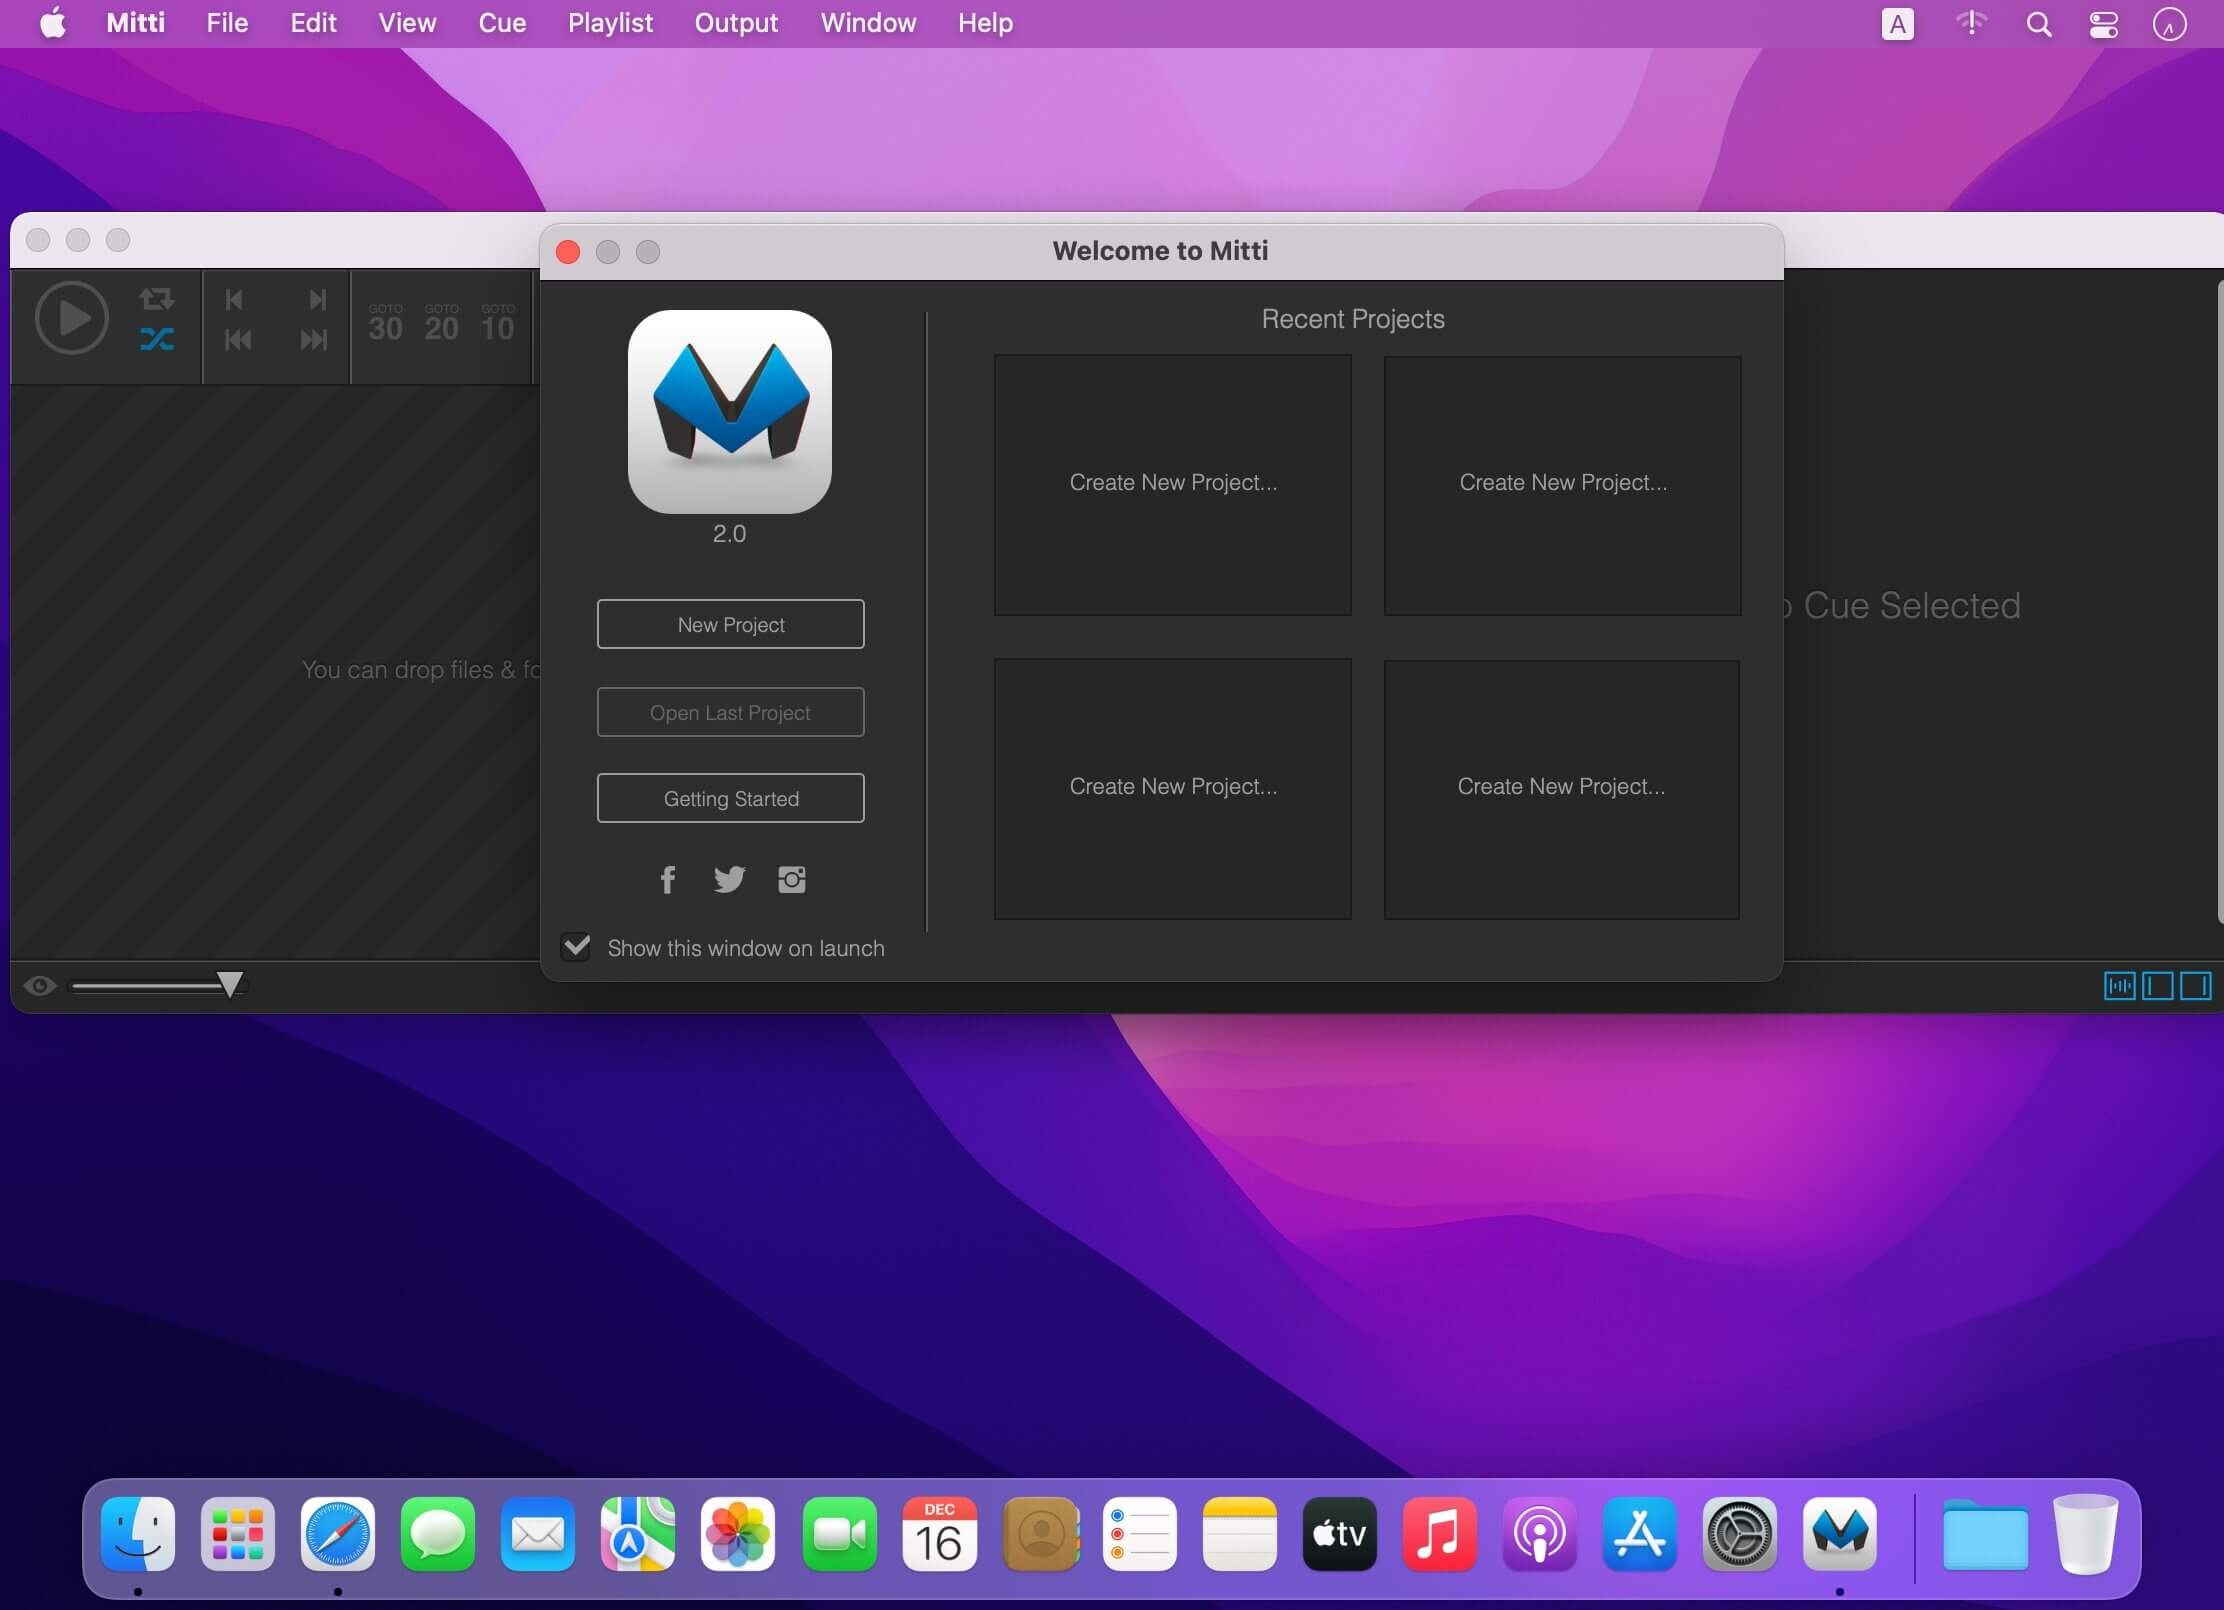Jump back using the previous cue icon

236,299
